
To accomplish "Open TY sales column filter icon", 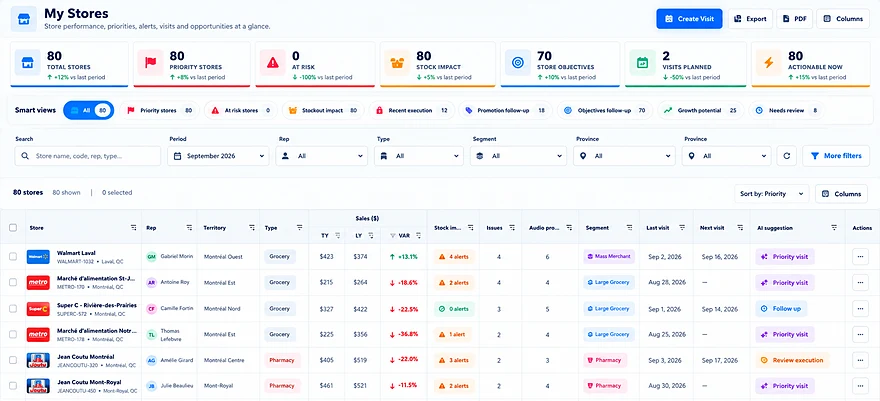I will (x=337, y=236).
